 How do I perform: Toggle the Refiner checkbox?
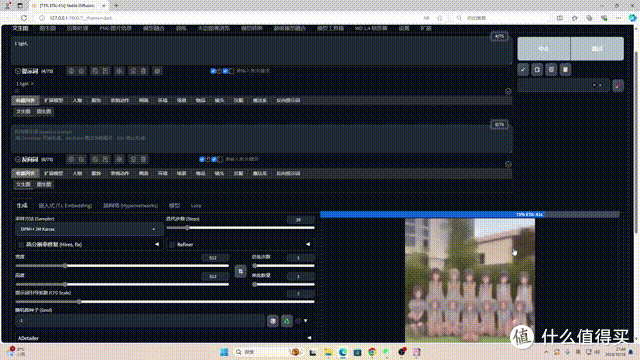pyautogui.click(x=172, y=244)
